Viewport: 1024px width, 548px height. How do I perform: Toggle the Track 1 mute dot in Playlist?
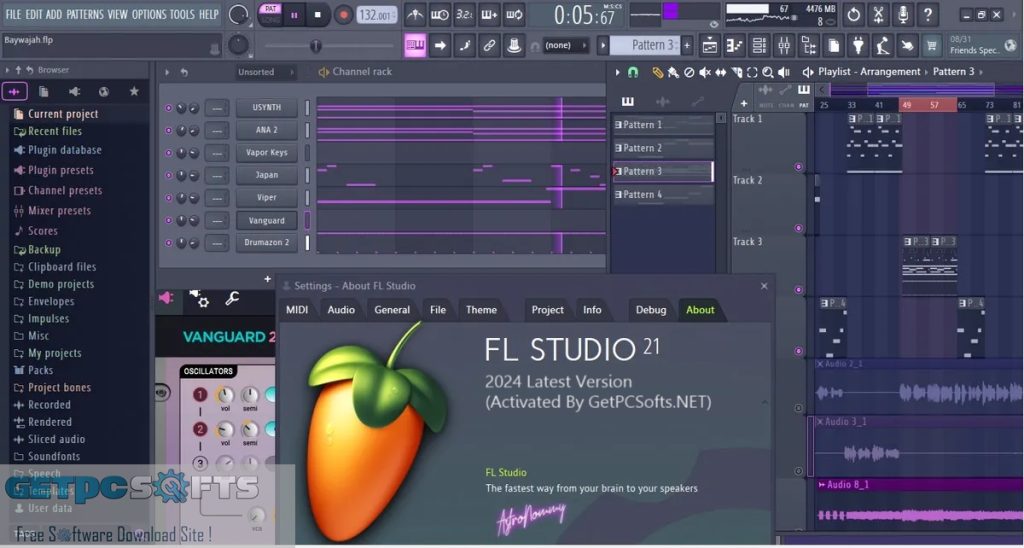tap(798, 167)
